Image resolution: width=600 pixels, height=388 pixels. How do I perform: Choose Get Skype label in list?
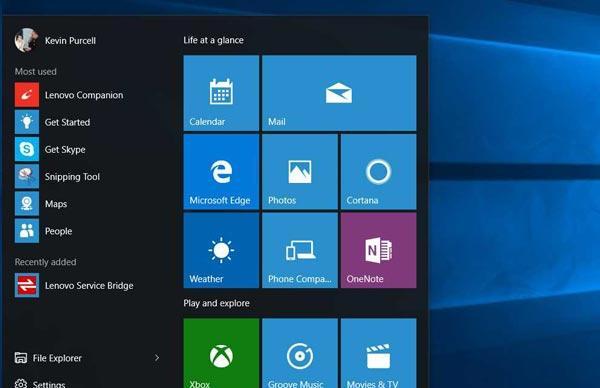[x=65, y=150]
